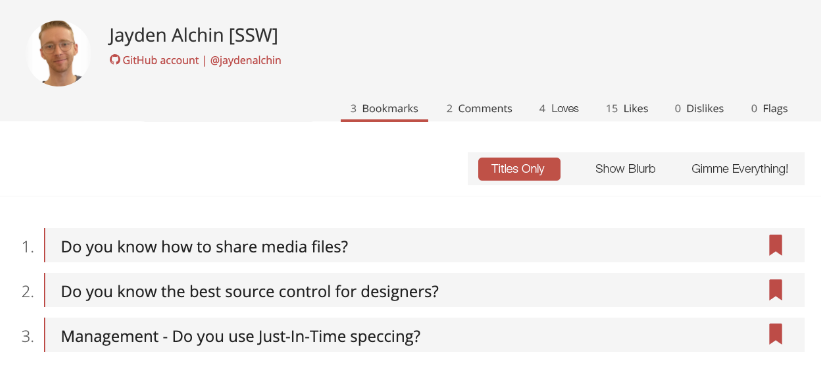Screen dimensions: 821x376
Task: Switch to the Flags tab
Action: click(769, 108)
